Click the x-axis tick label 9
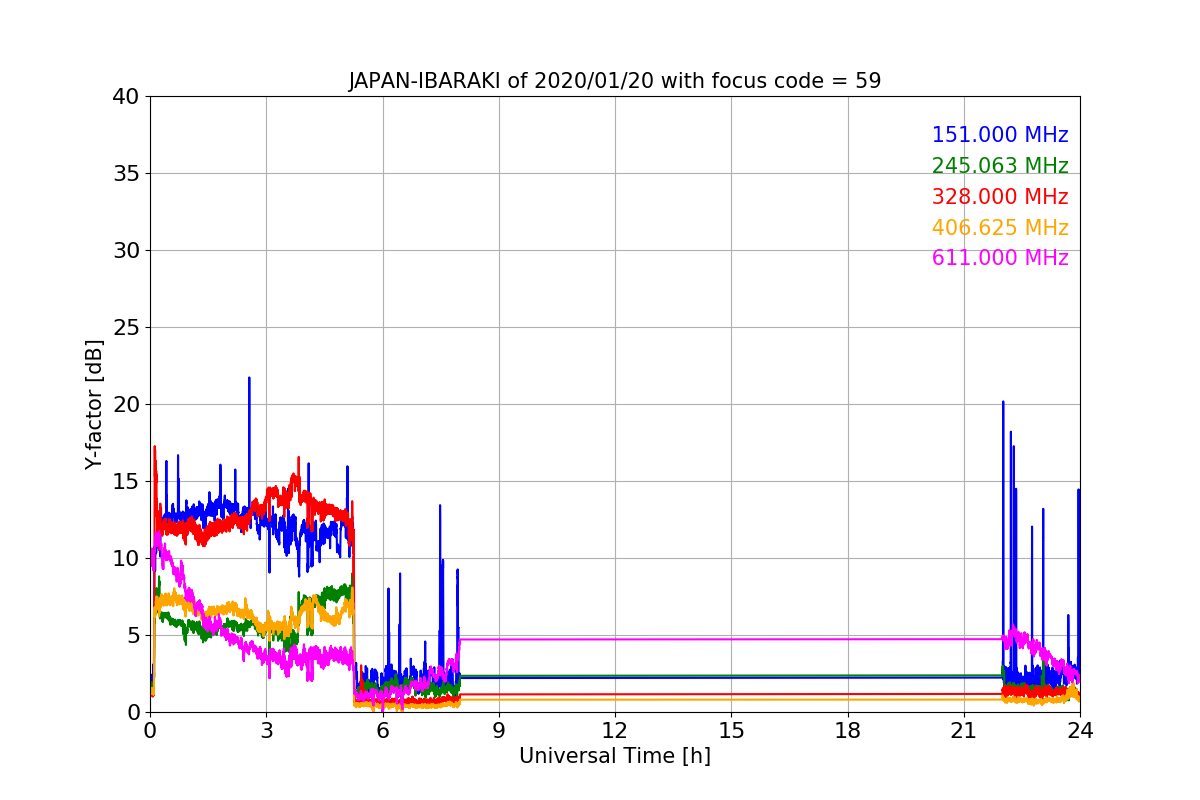1200x800 pixels. [499, 730]
